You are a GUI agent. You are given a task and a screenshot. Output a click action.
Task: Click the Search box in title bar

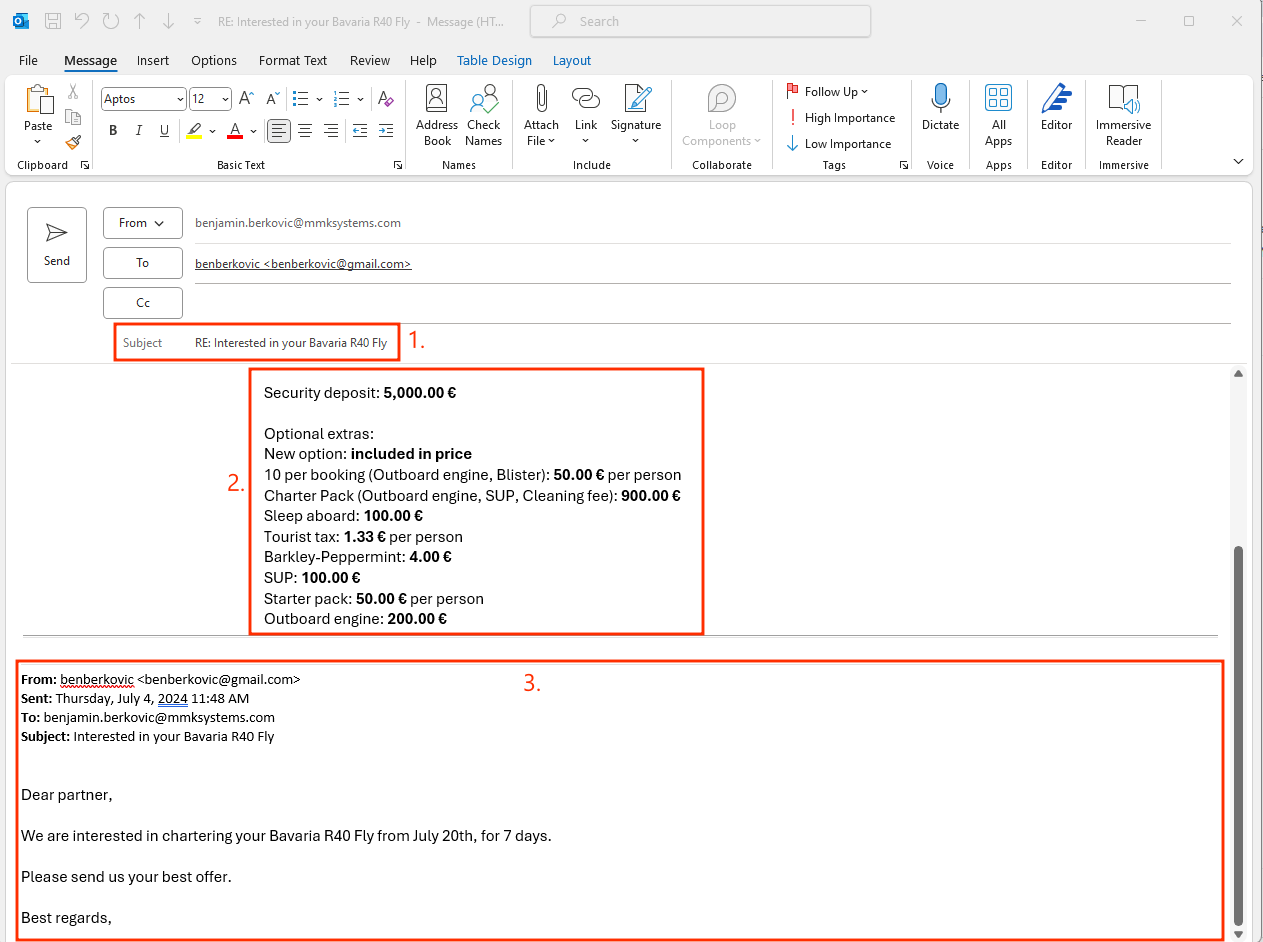click(700, 21)
